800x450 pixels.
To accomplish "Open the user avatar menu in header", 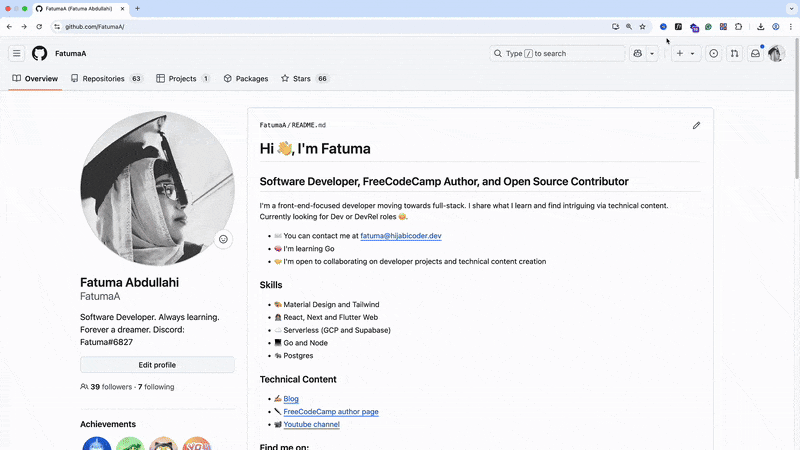I will (x=776, y=53).
